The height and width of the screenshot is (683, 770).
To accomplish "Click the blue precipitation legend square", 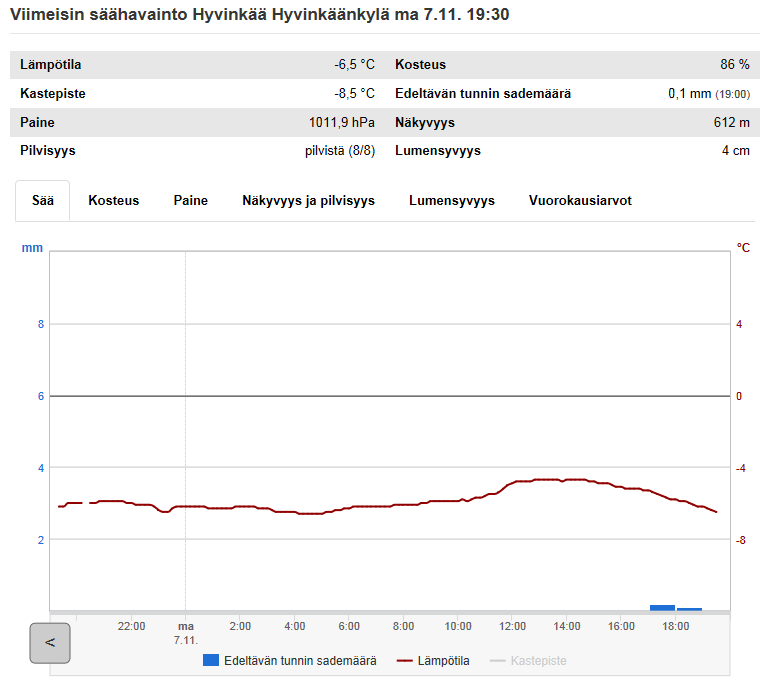I will [x=210, y=661].
